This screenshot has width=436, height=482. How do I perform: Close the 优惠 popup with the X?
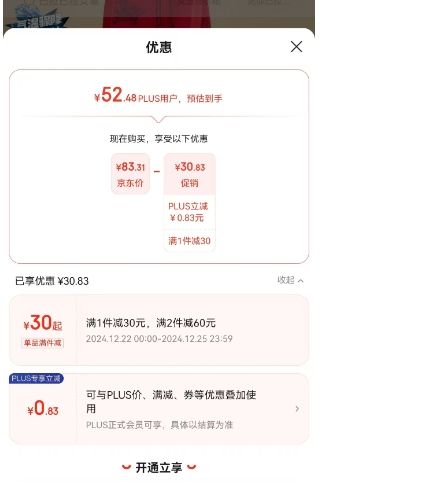pos(296,47)
